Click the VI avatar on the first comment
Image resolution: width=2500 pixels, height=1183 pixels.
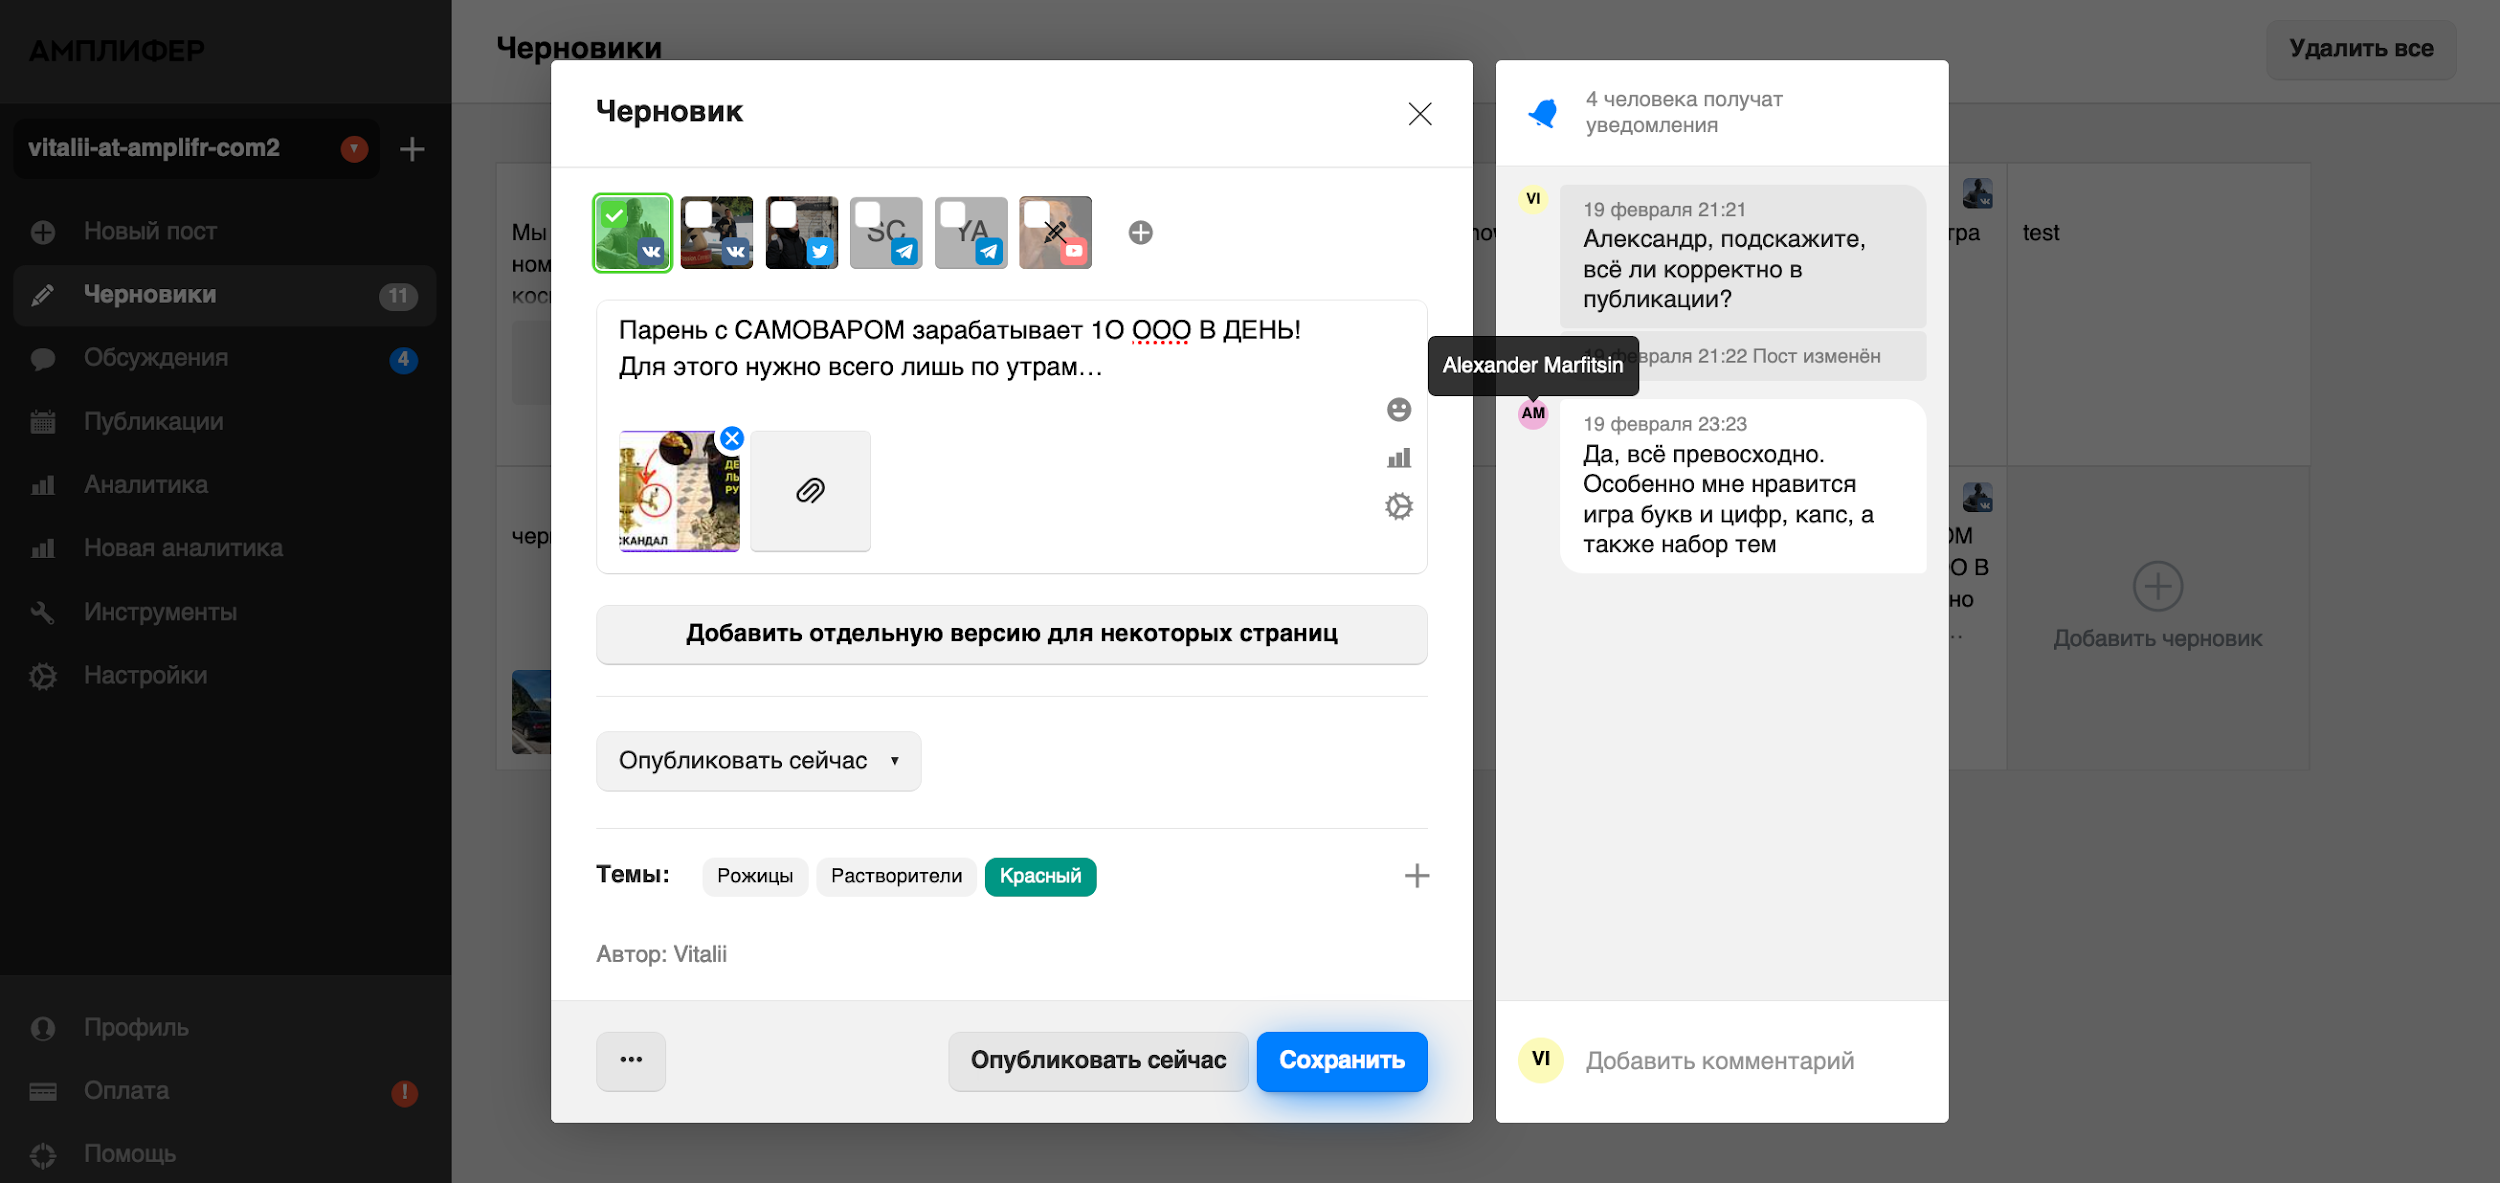coord(1533,199)
